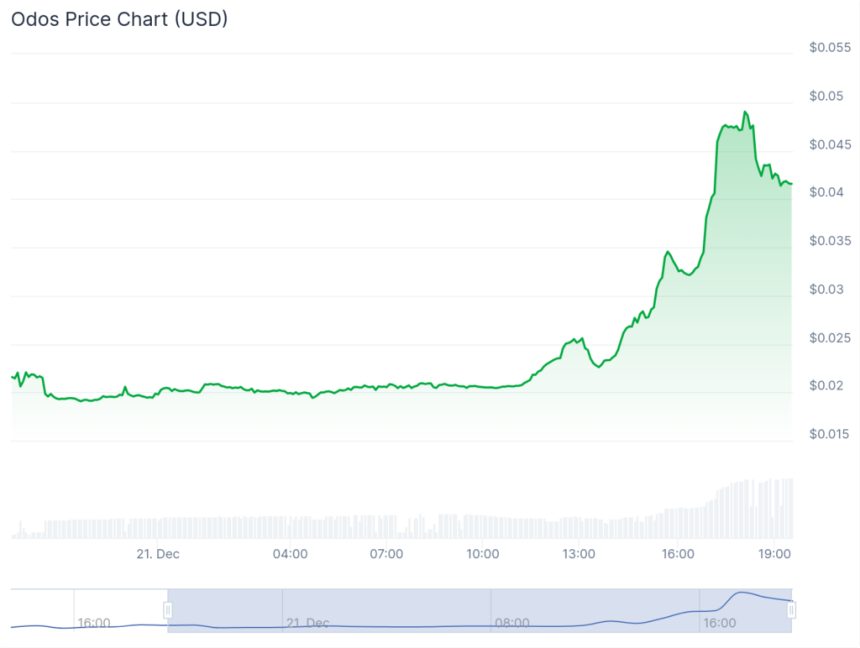860x648 pixels.
Task: Select the 10:00 x-axis time label
Action: click(x=483, y=554)
